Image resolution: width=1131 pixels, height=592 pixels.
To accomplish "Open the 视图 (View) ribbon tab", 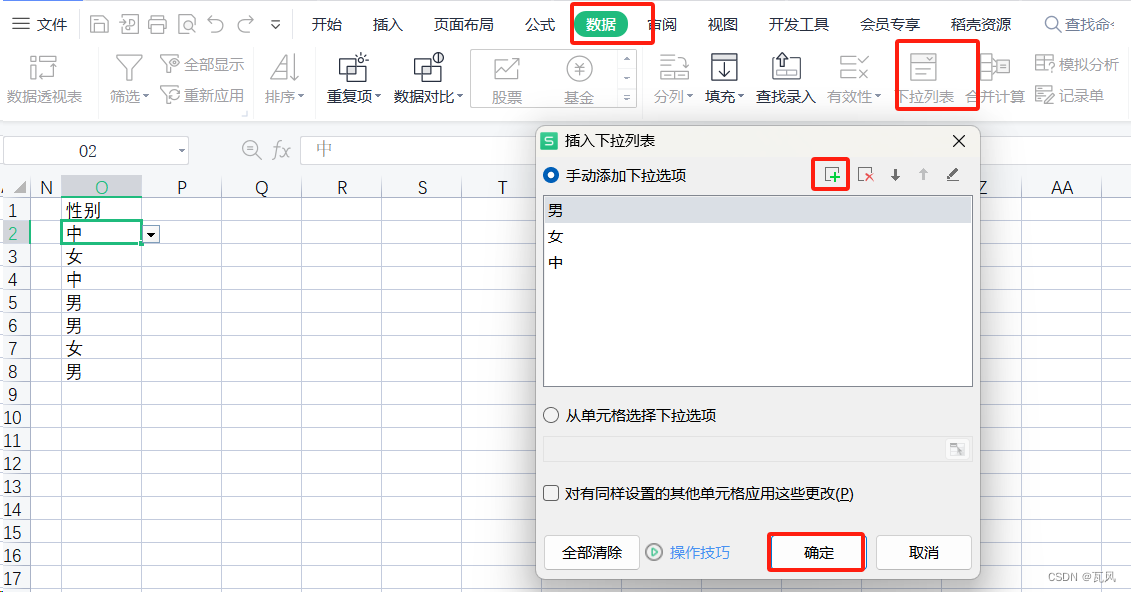I will tap(722, 24).
